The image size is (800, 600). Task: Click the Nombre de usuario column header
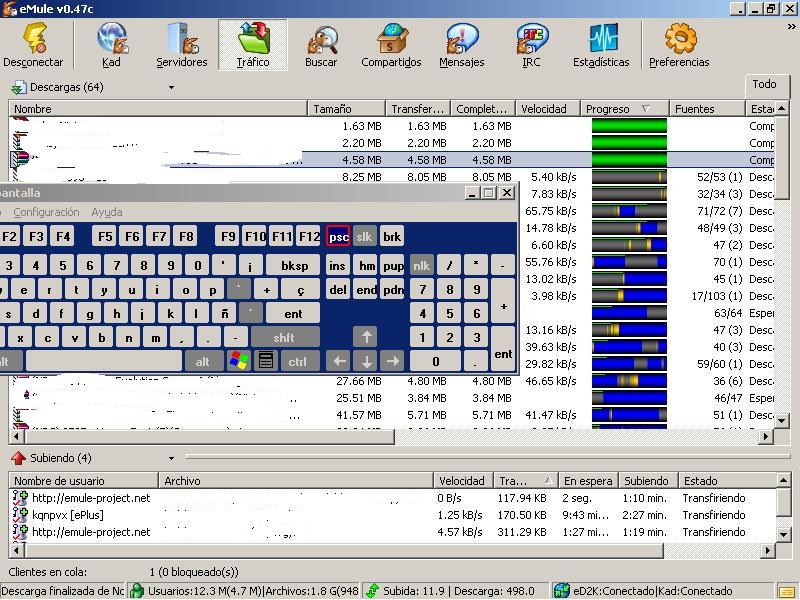coord(84,481)
